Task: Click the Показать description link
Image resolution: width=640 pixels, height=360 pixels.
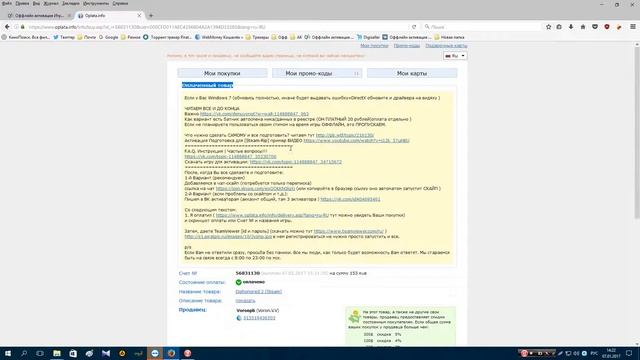Action: (245, 301)
